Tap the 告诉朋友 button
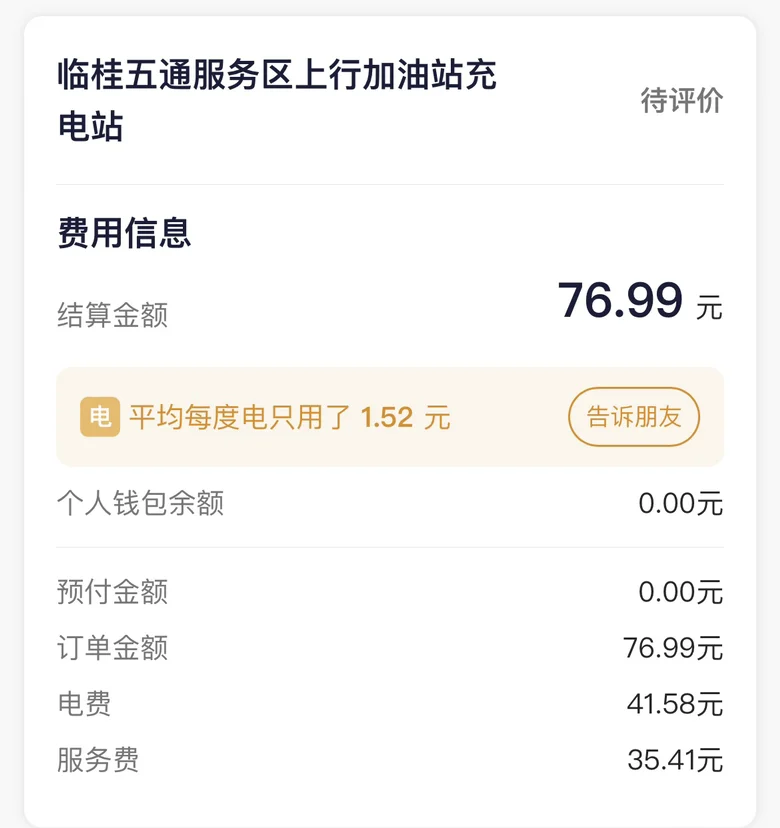The height and width of the screenshot is (828, 780). pyautogui.click(x=634, y=417)
